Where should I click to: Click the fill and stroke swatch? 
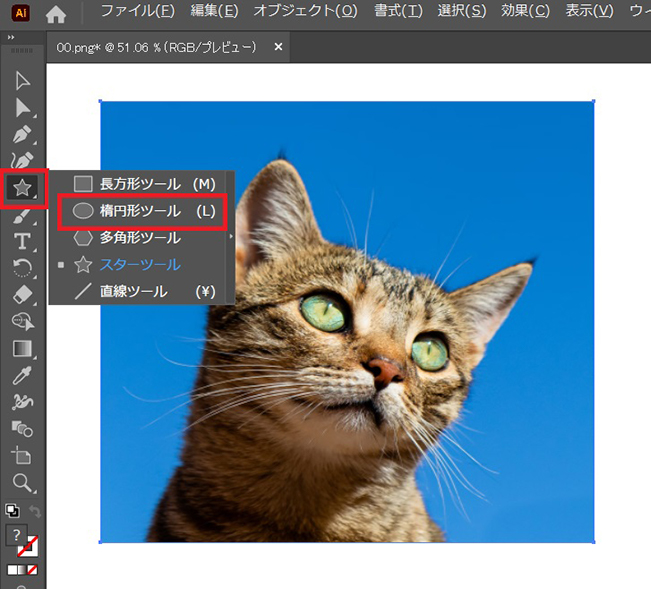[22, 541]
